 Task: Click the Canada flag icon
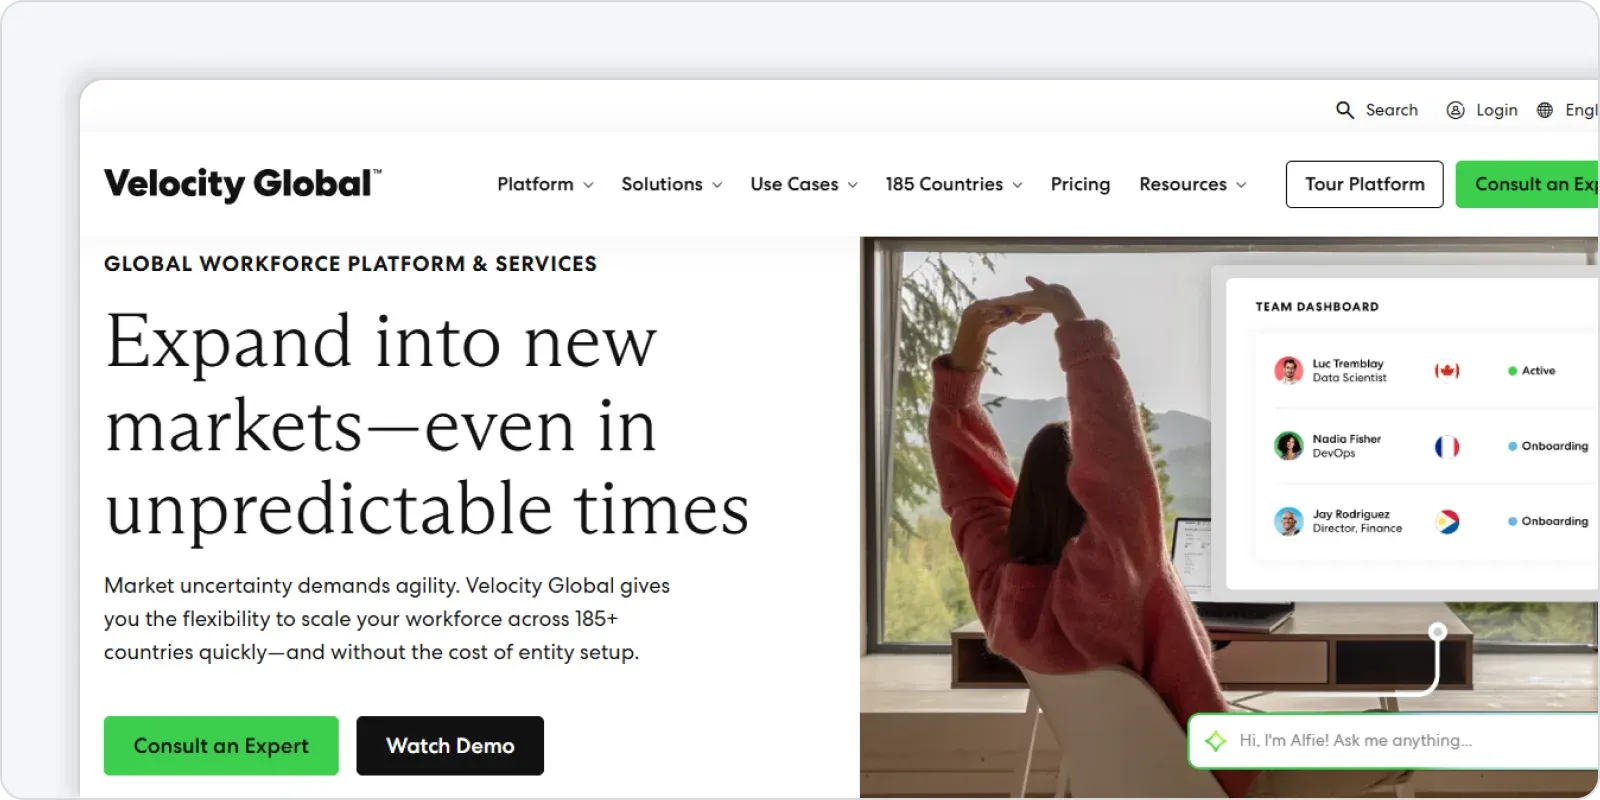click(x=1447, y=371)
